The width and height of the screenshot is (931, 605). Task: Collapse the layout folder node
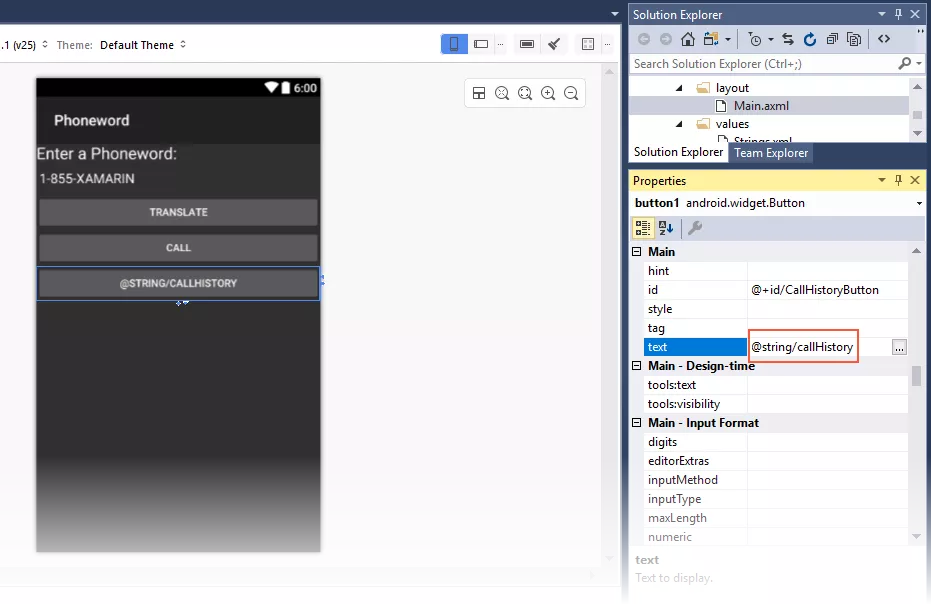point(679,88)
